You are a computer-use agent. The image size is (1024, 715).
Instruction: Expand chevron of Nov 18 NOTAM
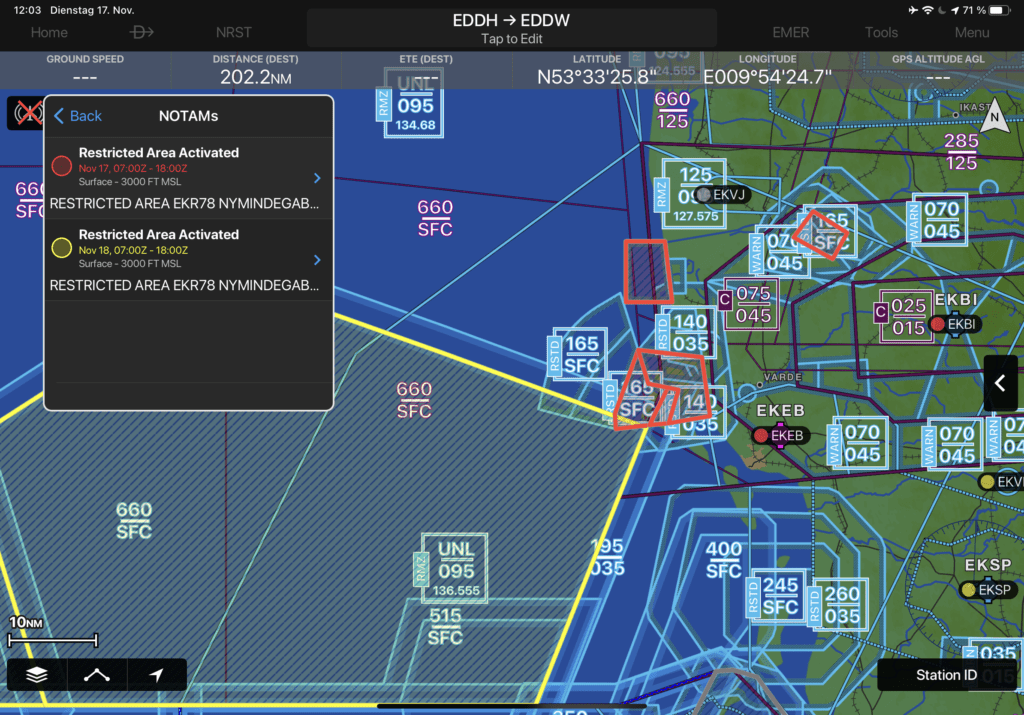tap(317, 260)
